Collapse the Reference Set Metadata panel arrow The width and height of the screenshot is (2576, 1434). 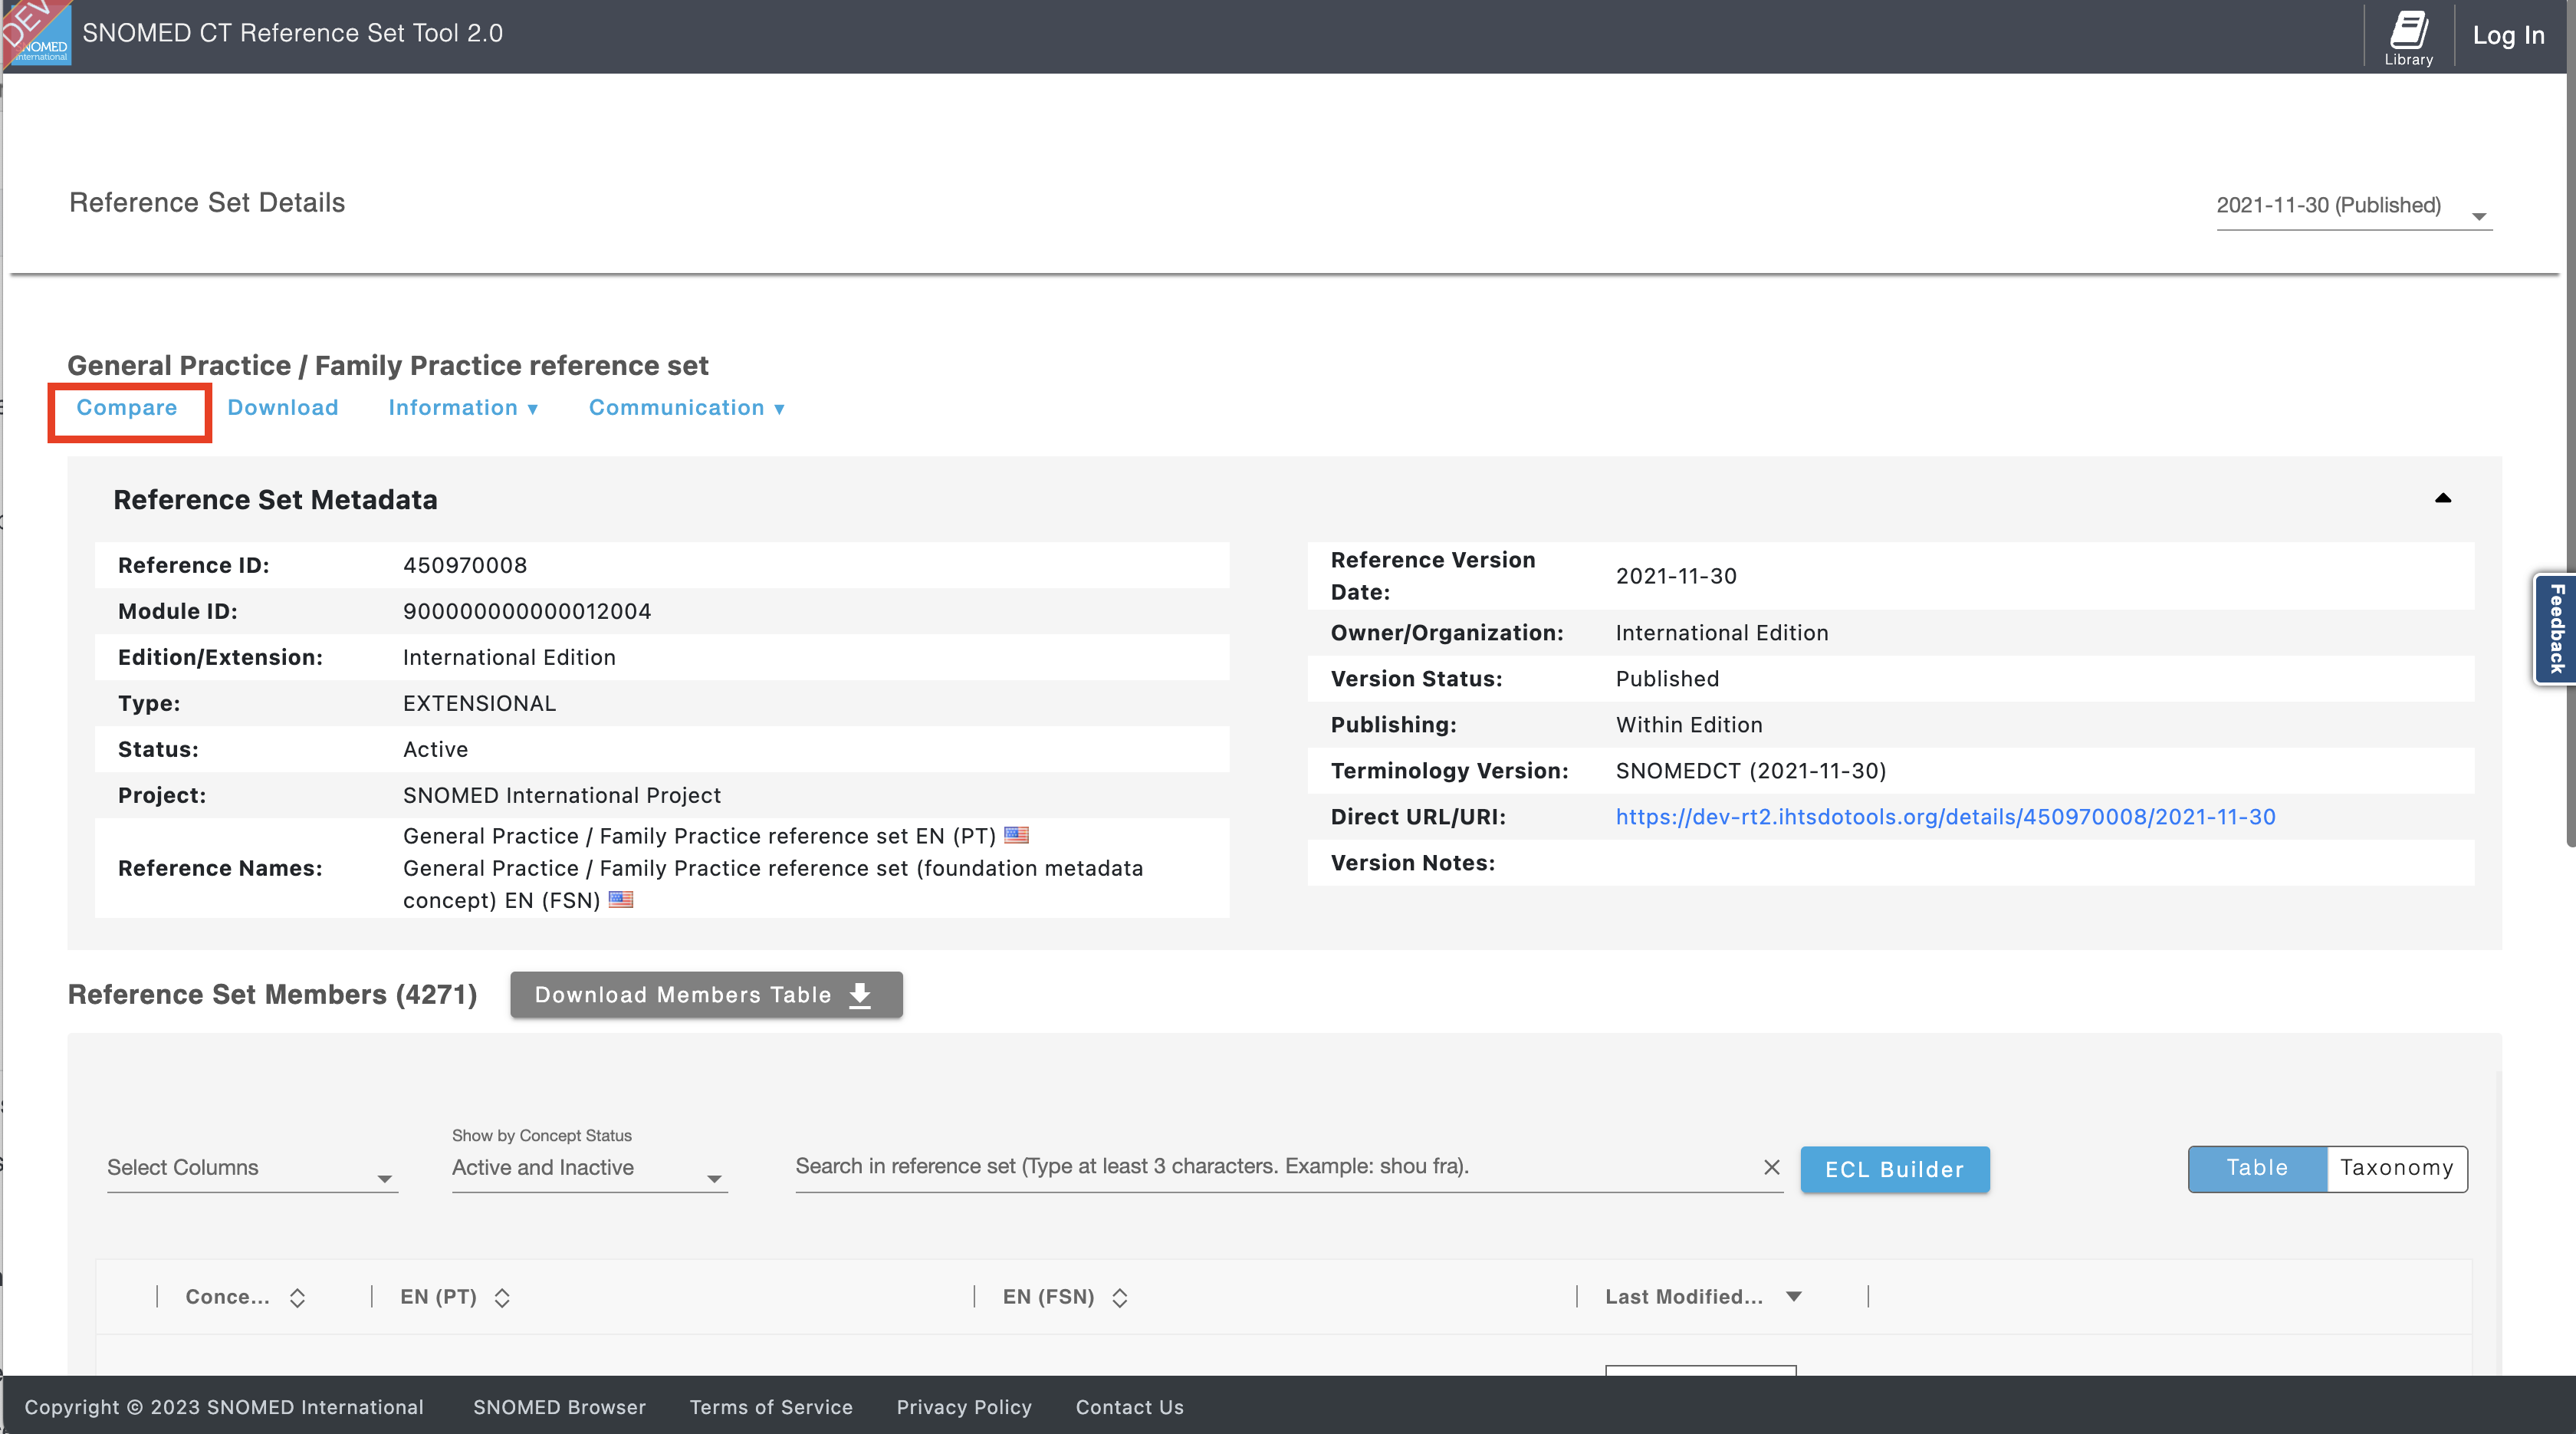pyautogui.click(x=2442, y=498)
